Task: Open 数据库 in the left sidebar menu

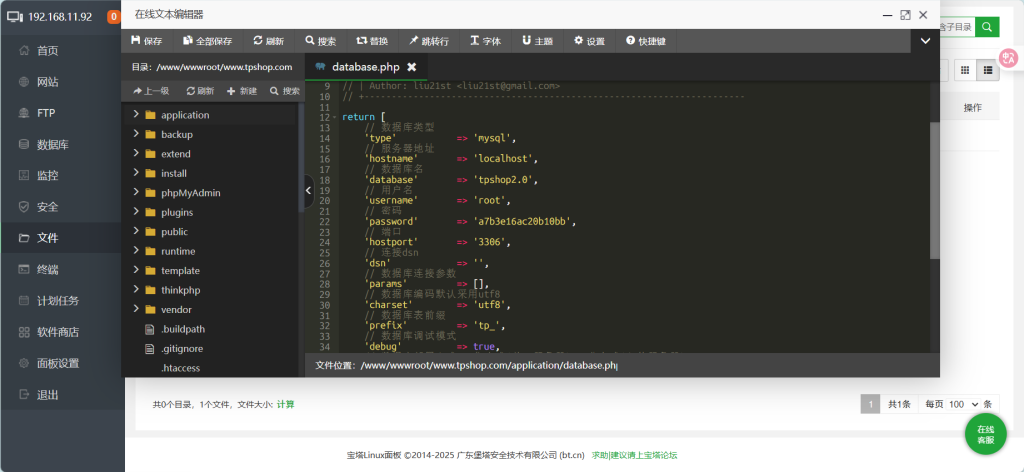Action: coord(52,144)
